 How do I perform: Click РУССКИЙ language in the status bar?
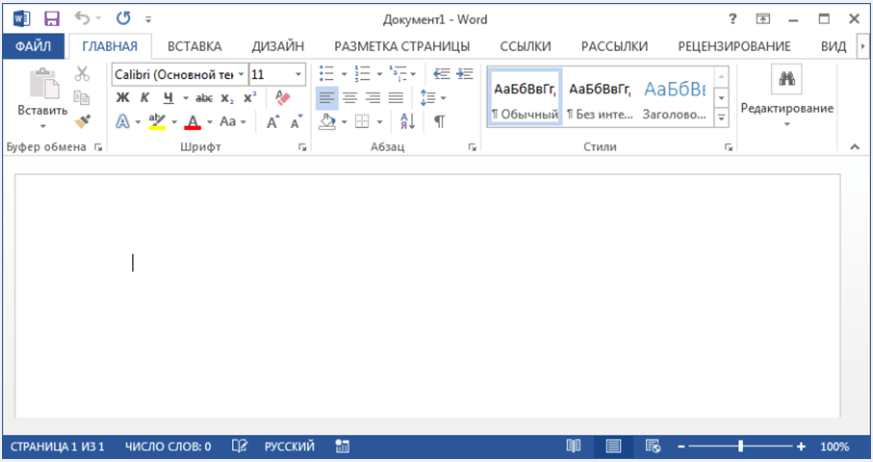[289, 446]
